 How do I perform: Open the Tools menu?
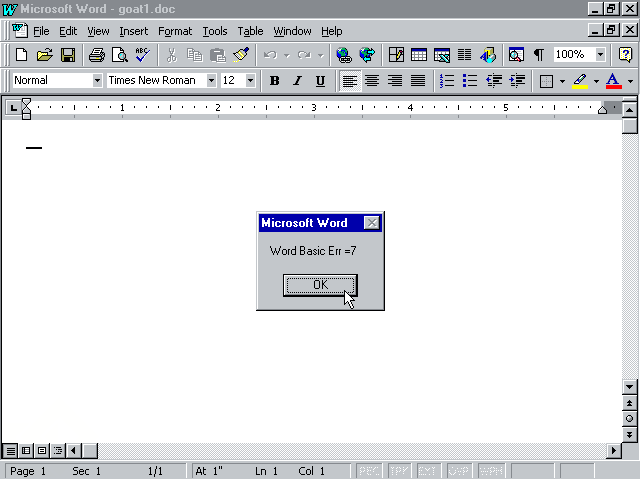coord(215,31)
